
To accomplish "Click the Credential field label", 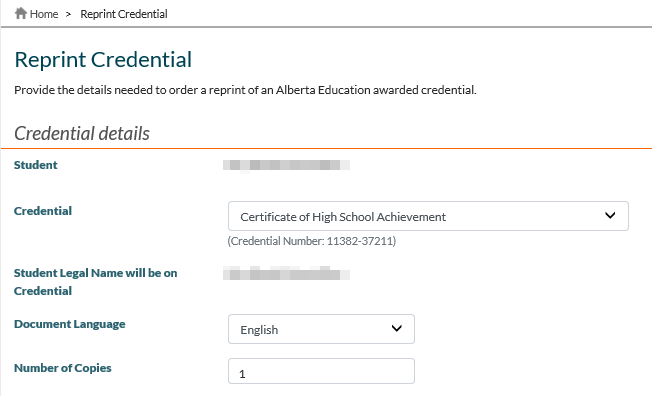I will coord(42,211).
